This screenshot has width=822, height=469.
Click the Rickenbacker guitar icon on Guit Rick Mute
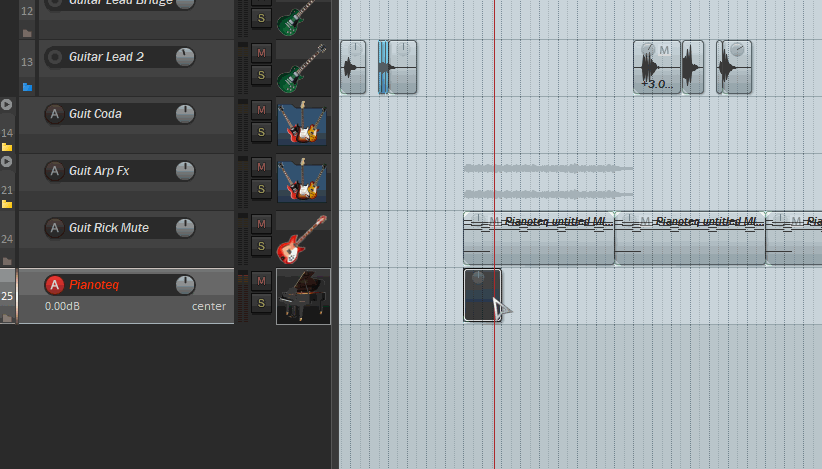coord(302,239)
